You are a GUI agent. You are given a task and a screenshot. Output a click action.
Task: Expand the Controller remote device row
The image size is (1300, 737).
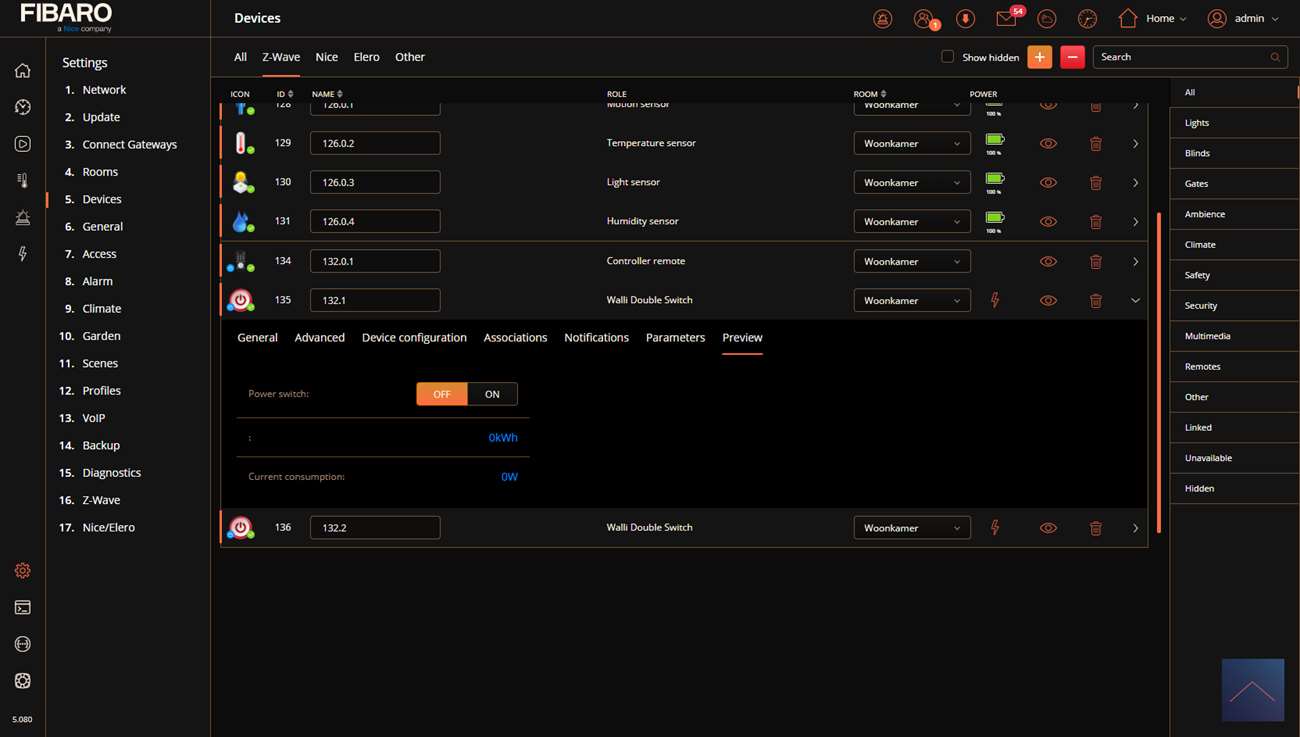click(x=1135, y=261)
